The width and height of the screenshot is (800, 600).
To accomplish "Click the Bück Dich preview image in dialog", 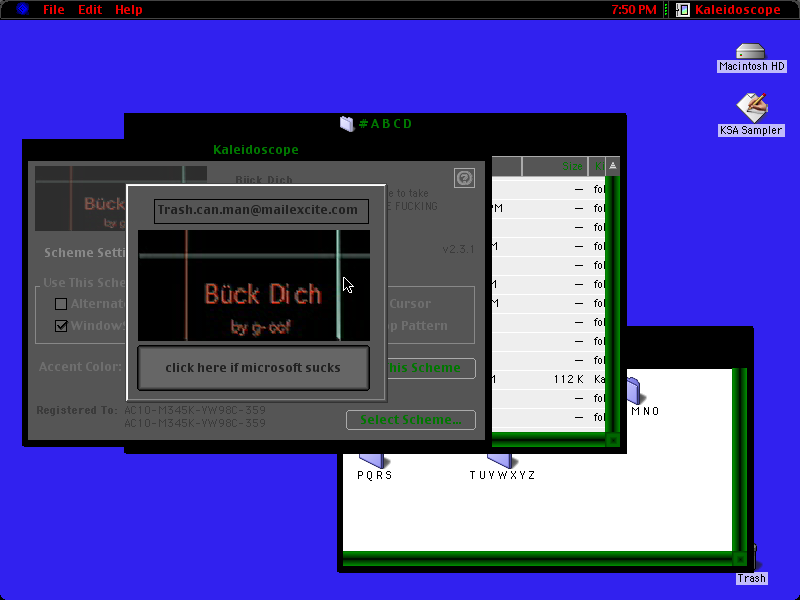I will click(x=254, y=285).
